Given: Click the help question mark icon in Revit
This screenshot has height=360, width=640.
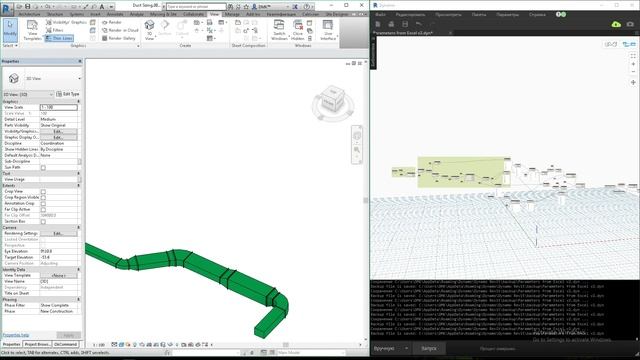Looking at the screenshot, I should click(x=306, y=7).
